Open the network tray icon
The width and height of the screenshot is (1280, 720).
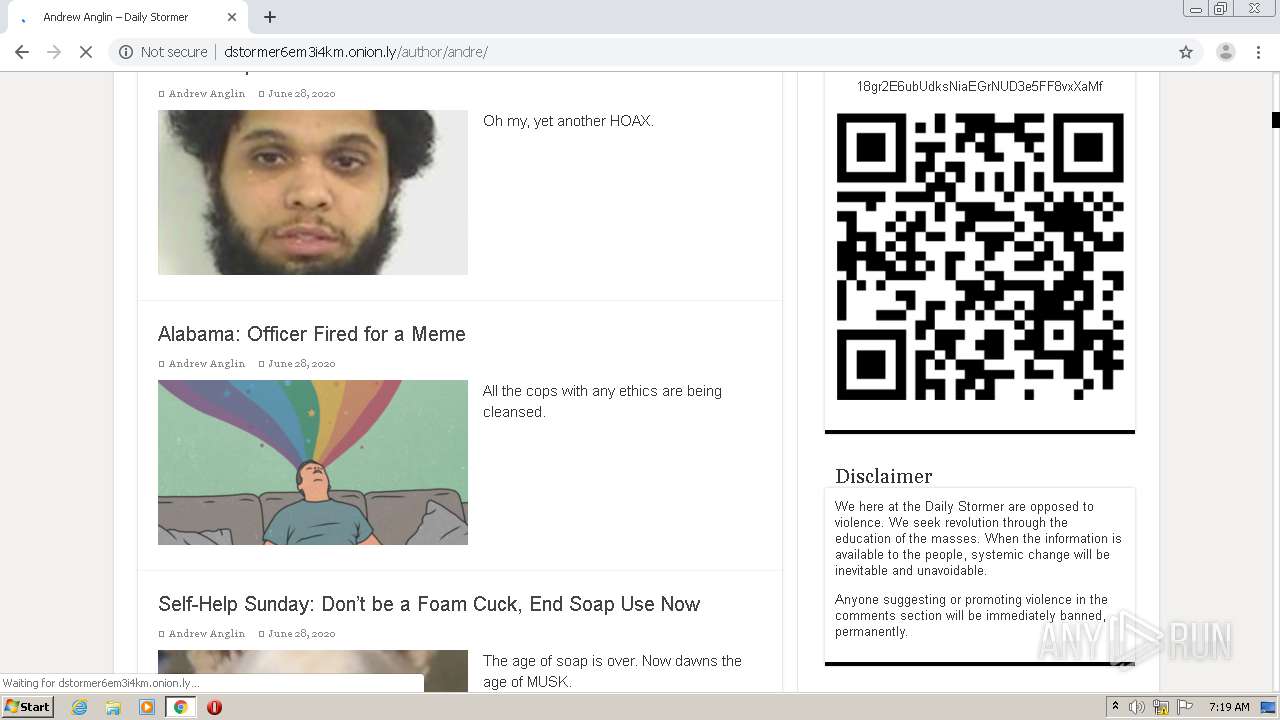click(1161, 707)
